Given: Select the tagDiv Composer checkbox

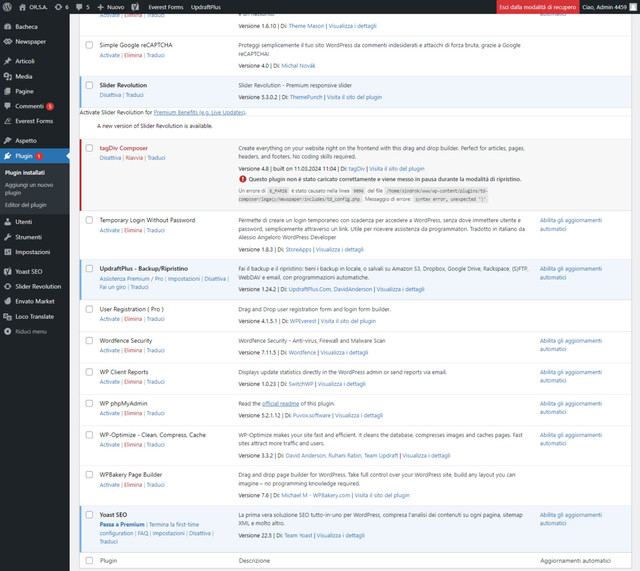Looking at the screenshot, I should pyautogui.click(x=89, y=148).
